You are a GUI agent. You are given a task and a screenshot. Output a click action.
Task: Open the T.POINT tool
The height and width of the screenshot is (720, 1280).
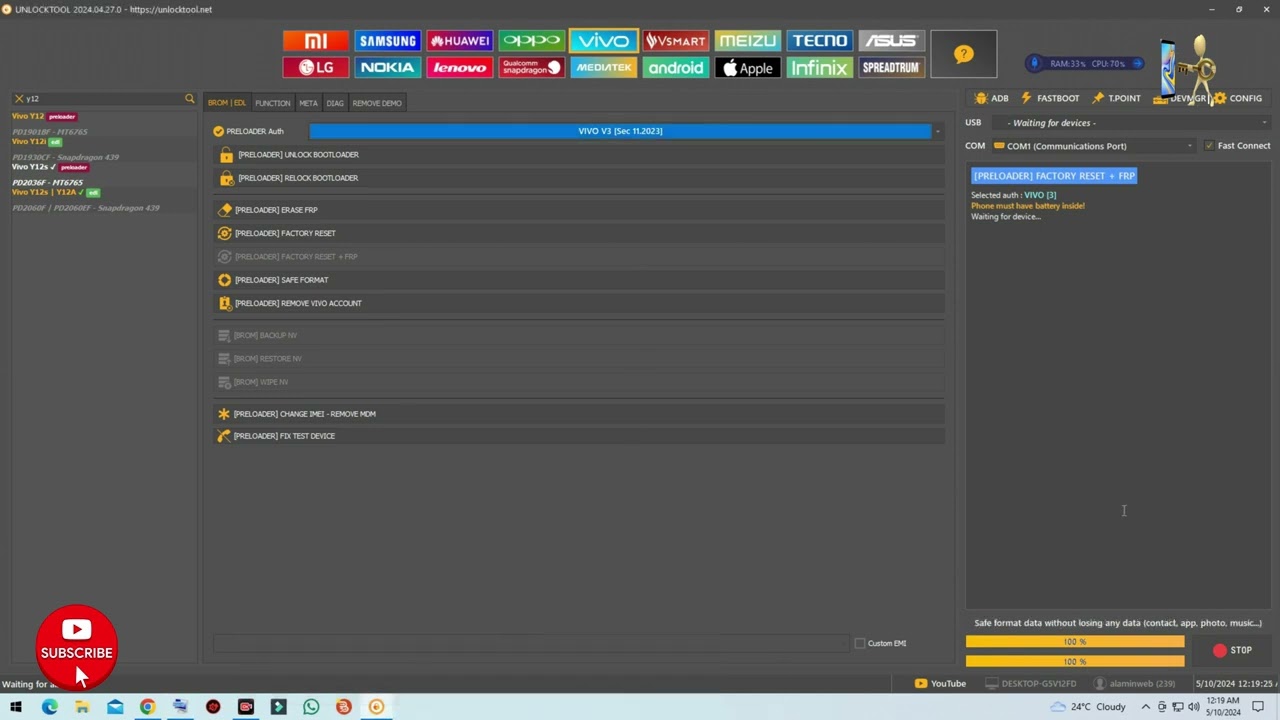(x=1116, y=98)
